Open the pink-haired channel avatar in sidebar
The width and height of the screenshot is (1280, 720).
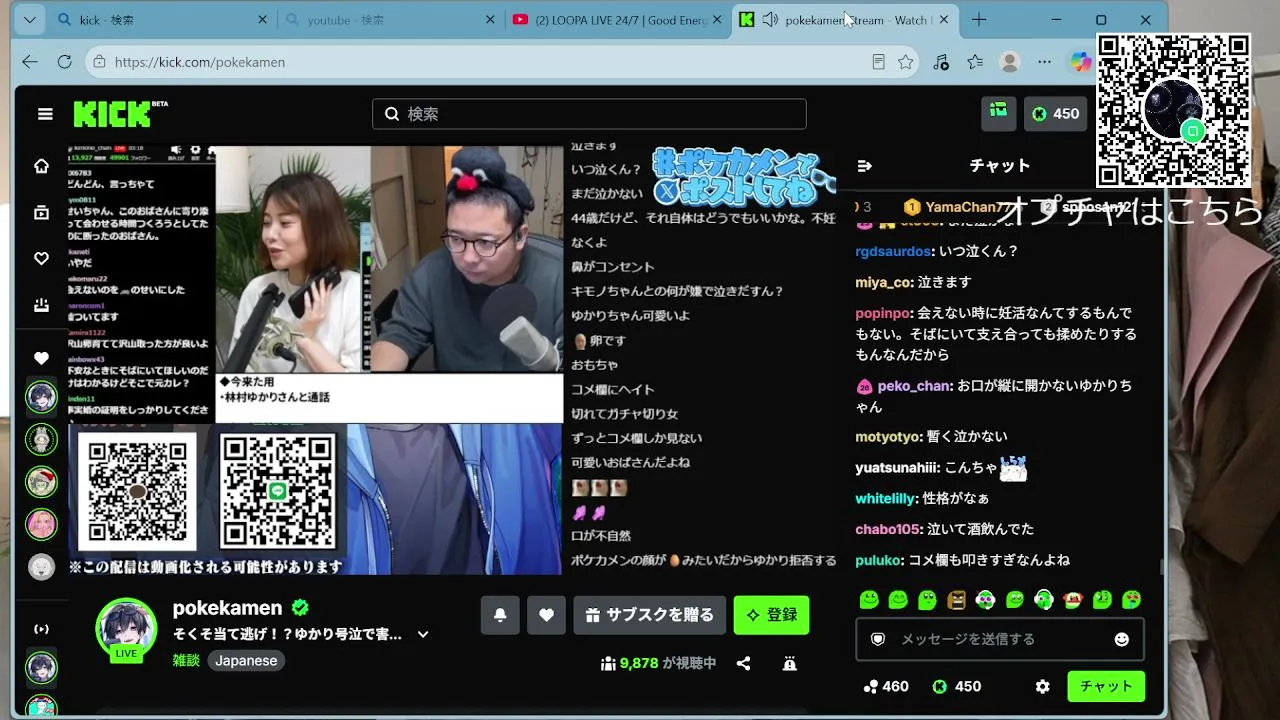(41, 524)
